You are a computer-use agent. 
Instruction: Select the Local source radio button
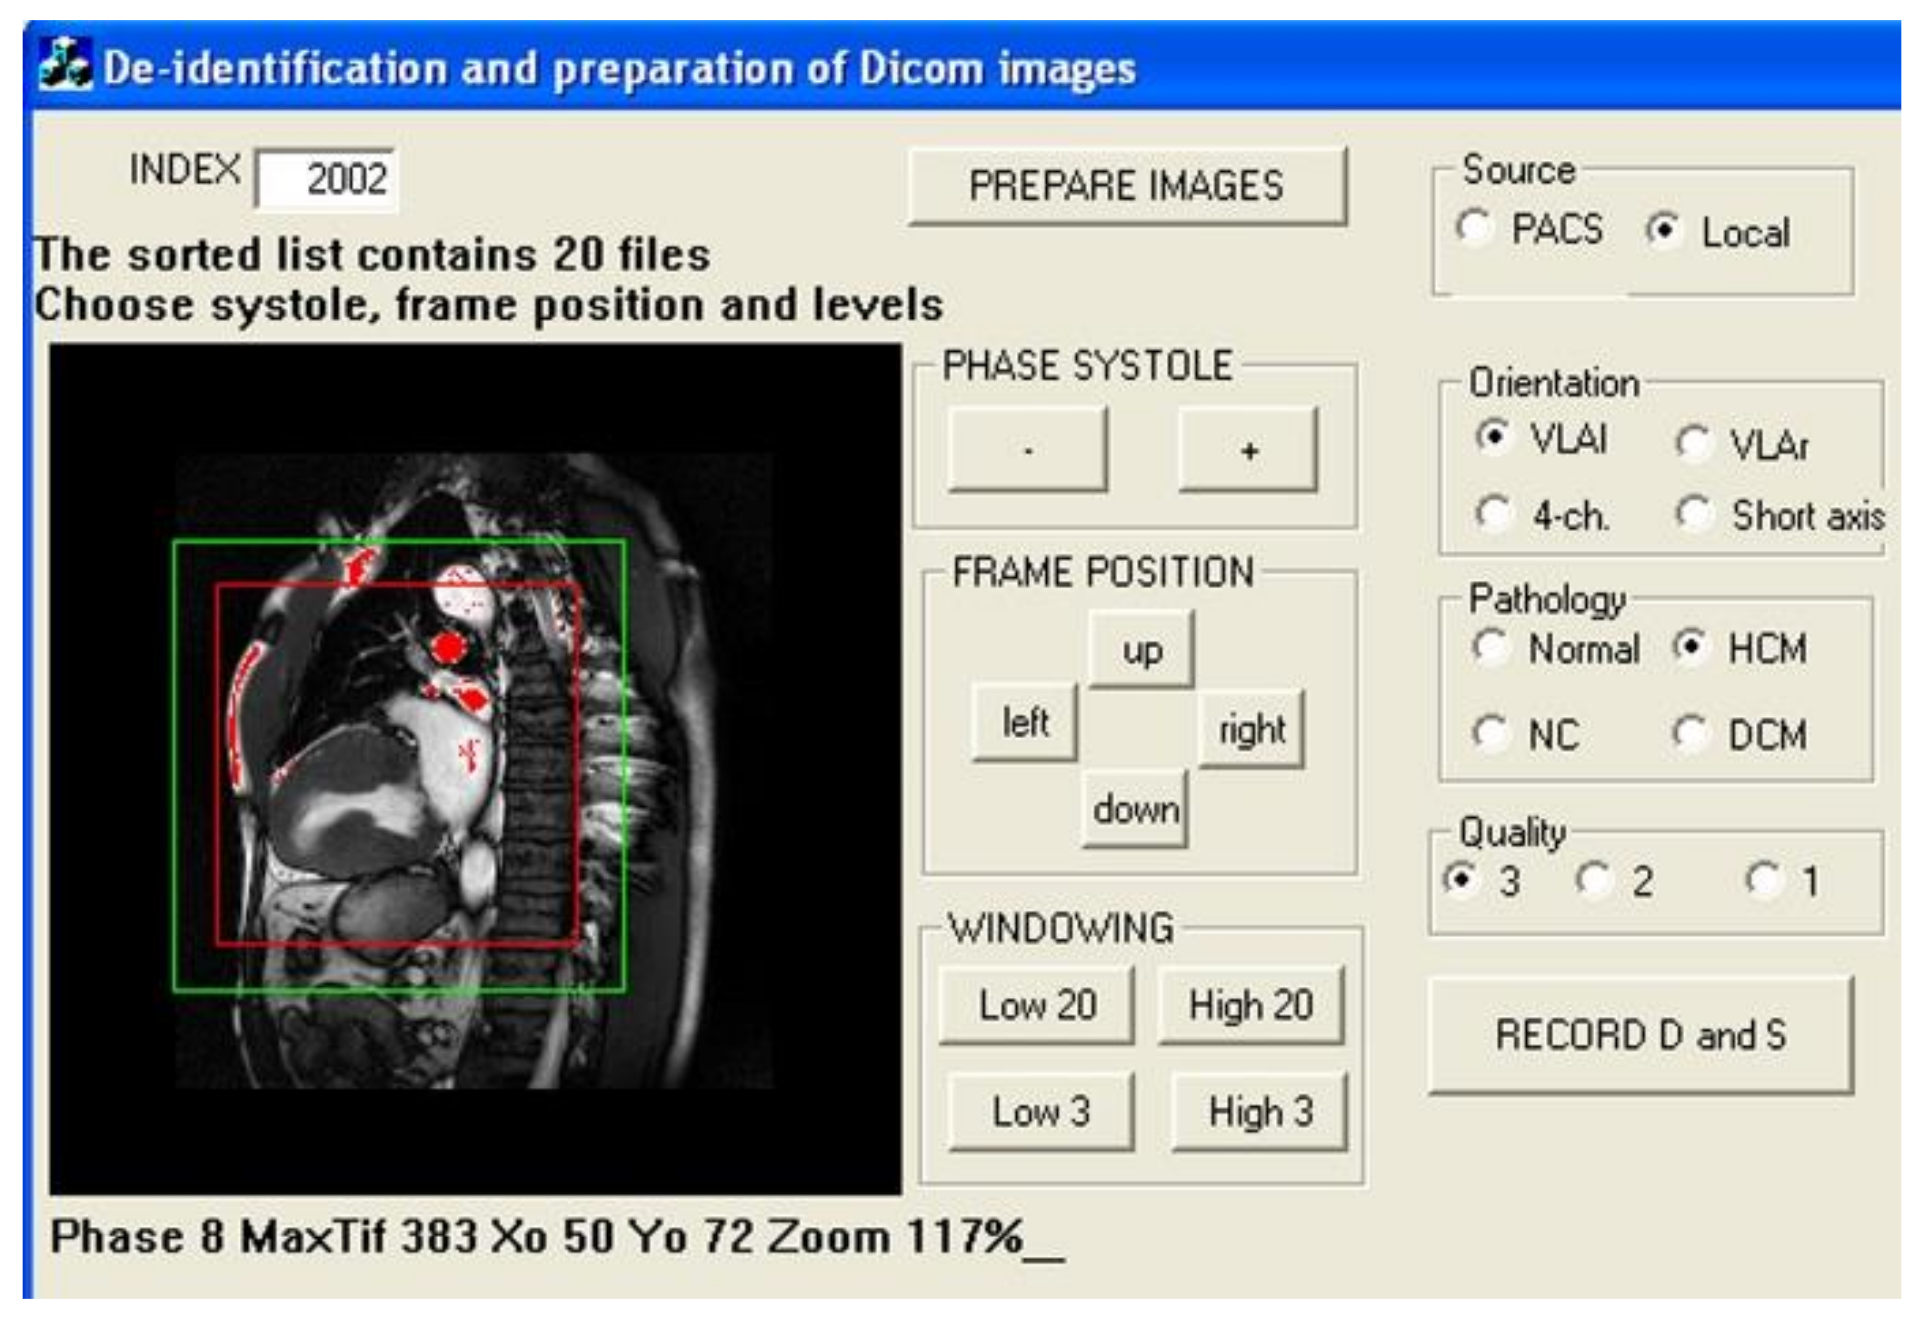click(1662, 231)
